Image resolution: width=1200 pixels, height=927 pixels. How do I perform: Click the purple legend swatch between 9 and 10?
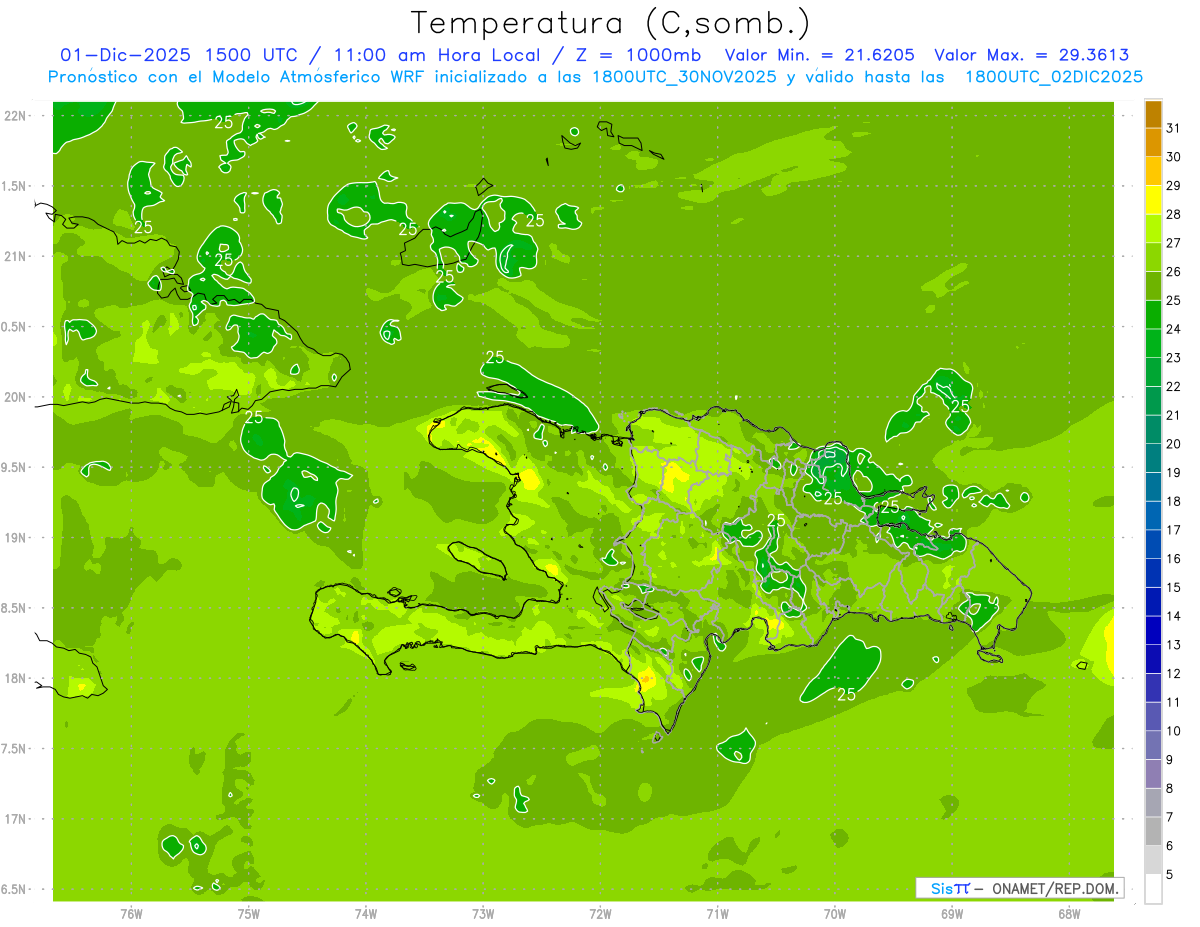(x=1153, y=745)
